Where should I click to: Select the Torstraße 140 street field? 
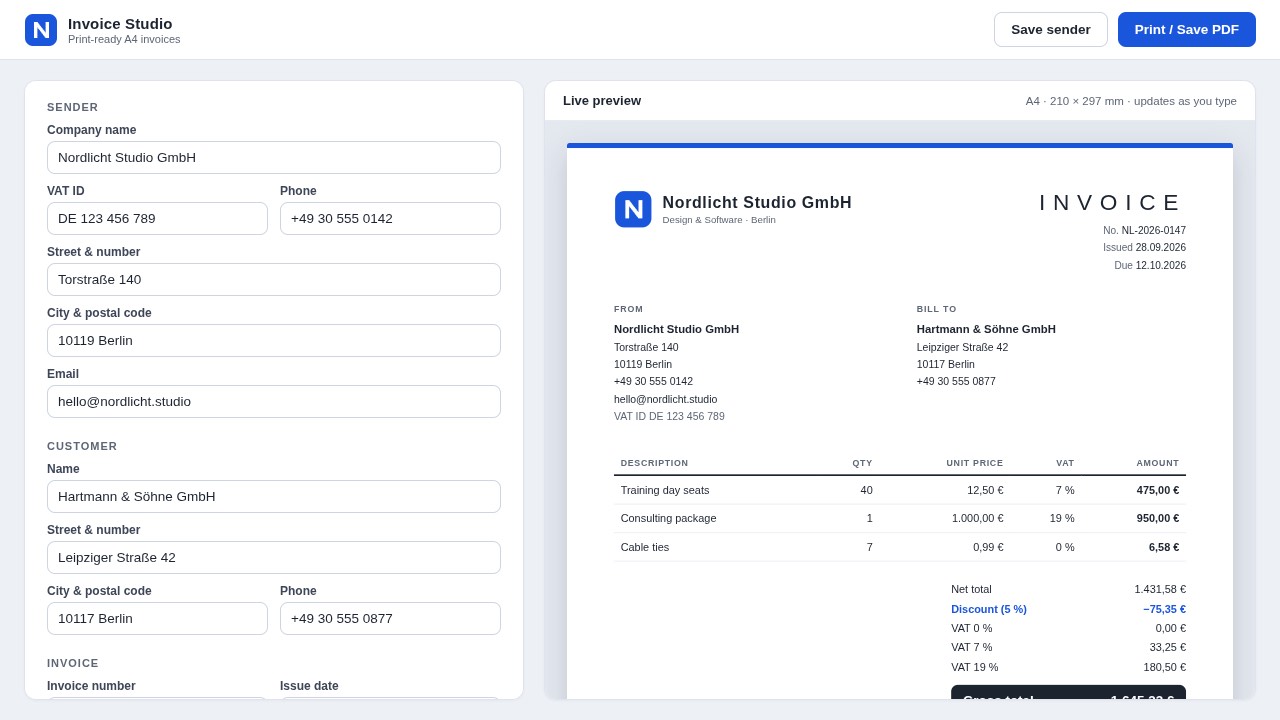click(274, 279)
